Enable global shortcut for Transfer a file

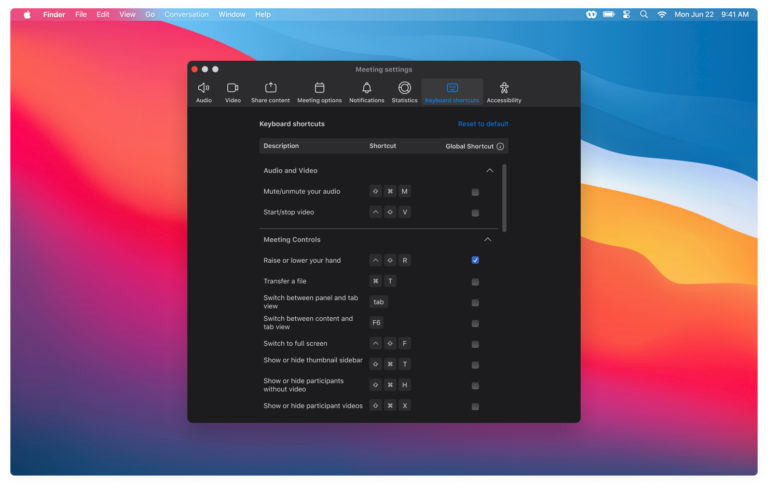coord(475,282)
